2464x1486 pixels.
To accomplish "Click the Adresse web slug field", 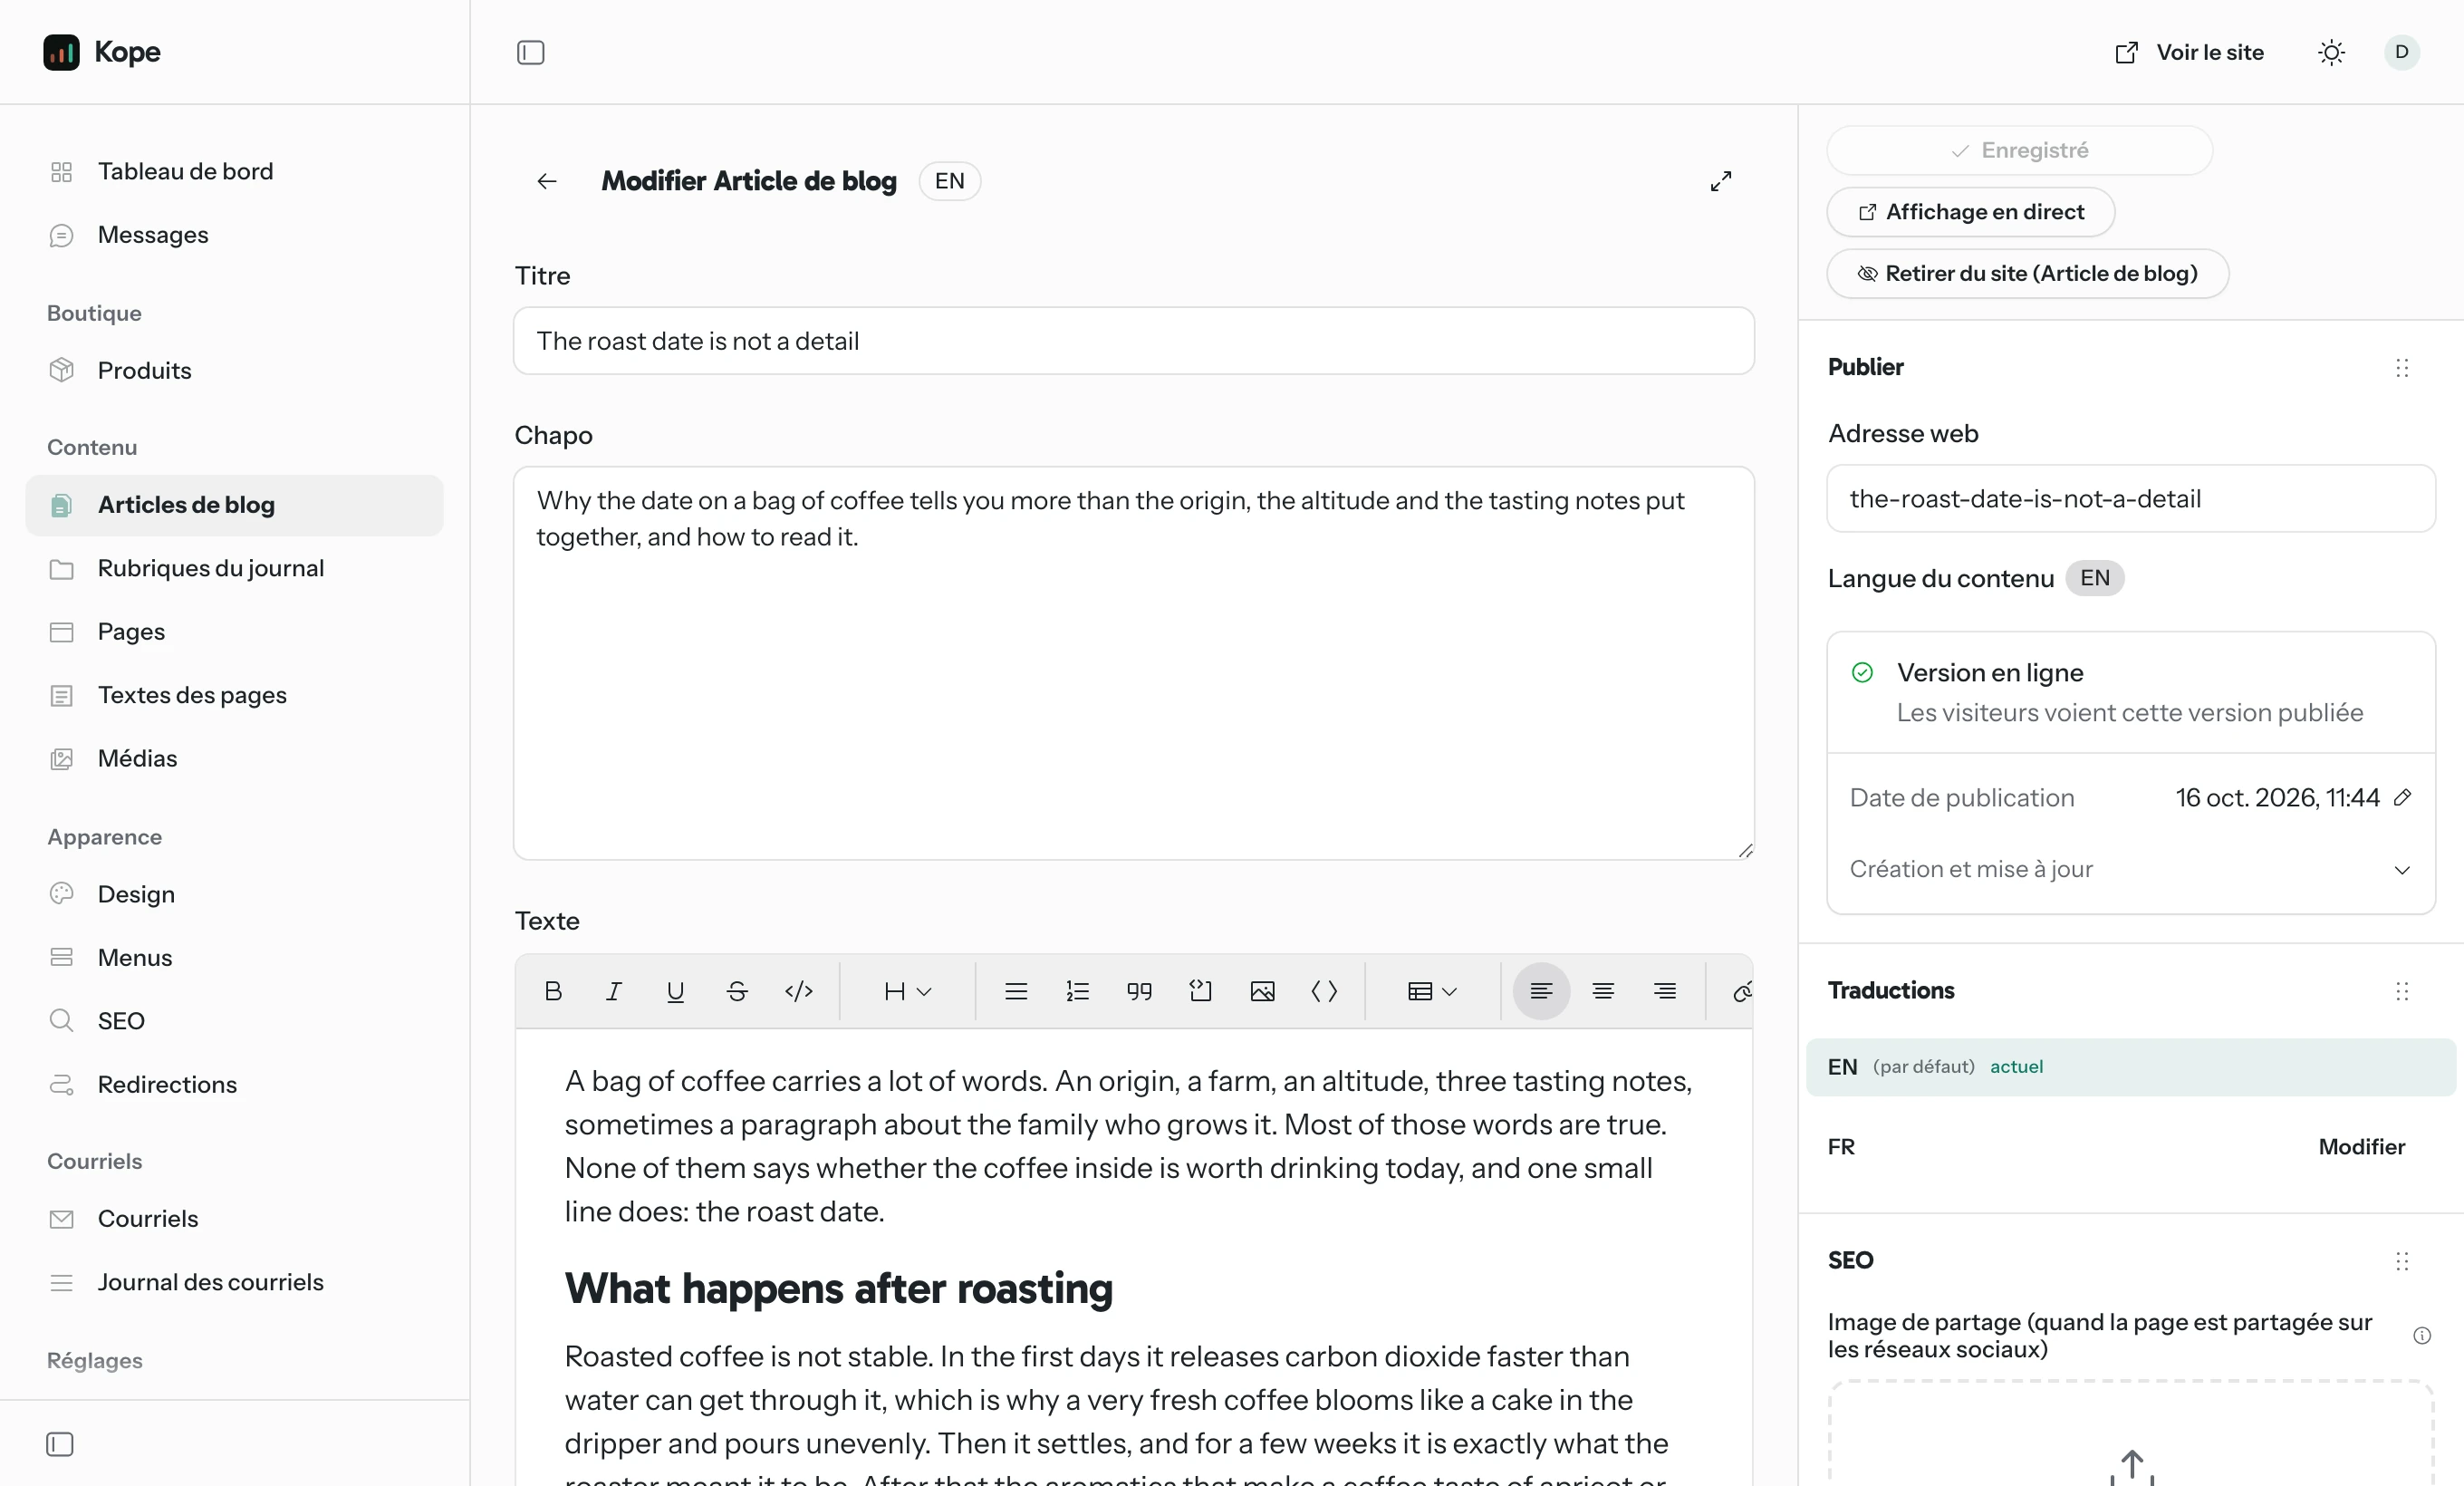I will click(x=2131, y=499).
